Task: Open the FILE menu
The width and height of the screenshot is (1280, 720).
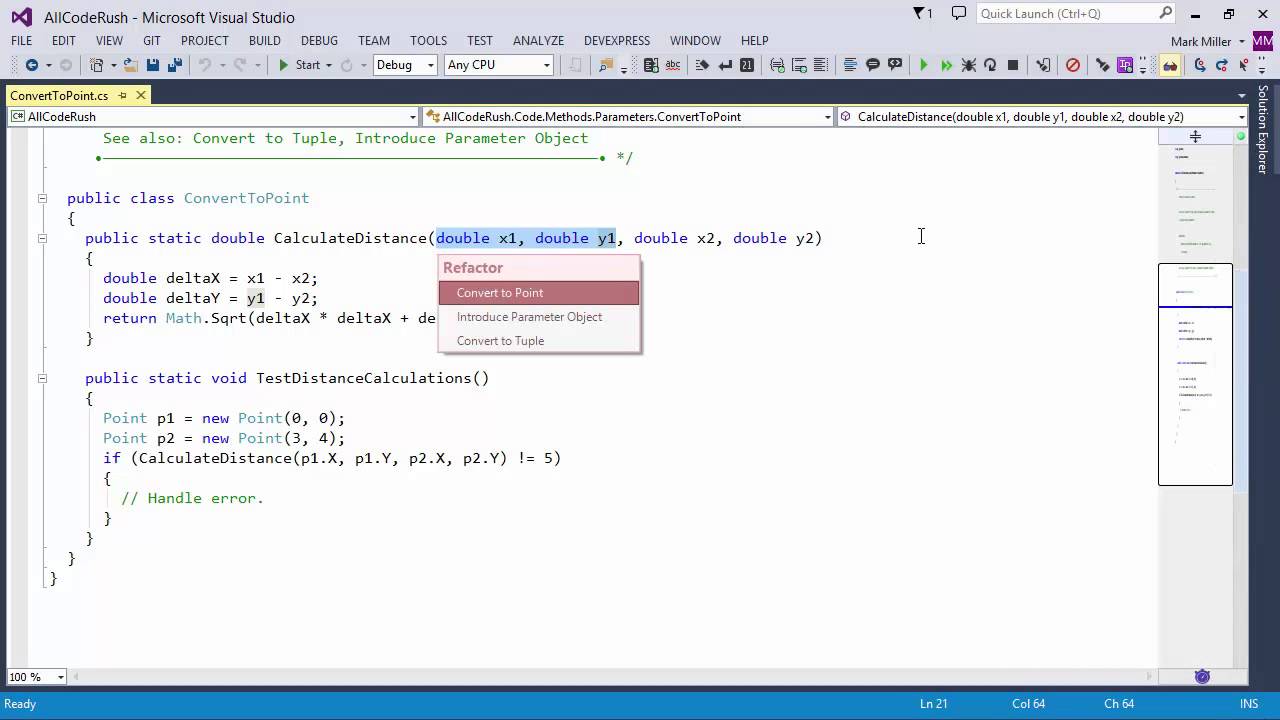Action: 22,41
